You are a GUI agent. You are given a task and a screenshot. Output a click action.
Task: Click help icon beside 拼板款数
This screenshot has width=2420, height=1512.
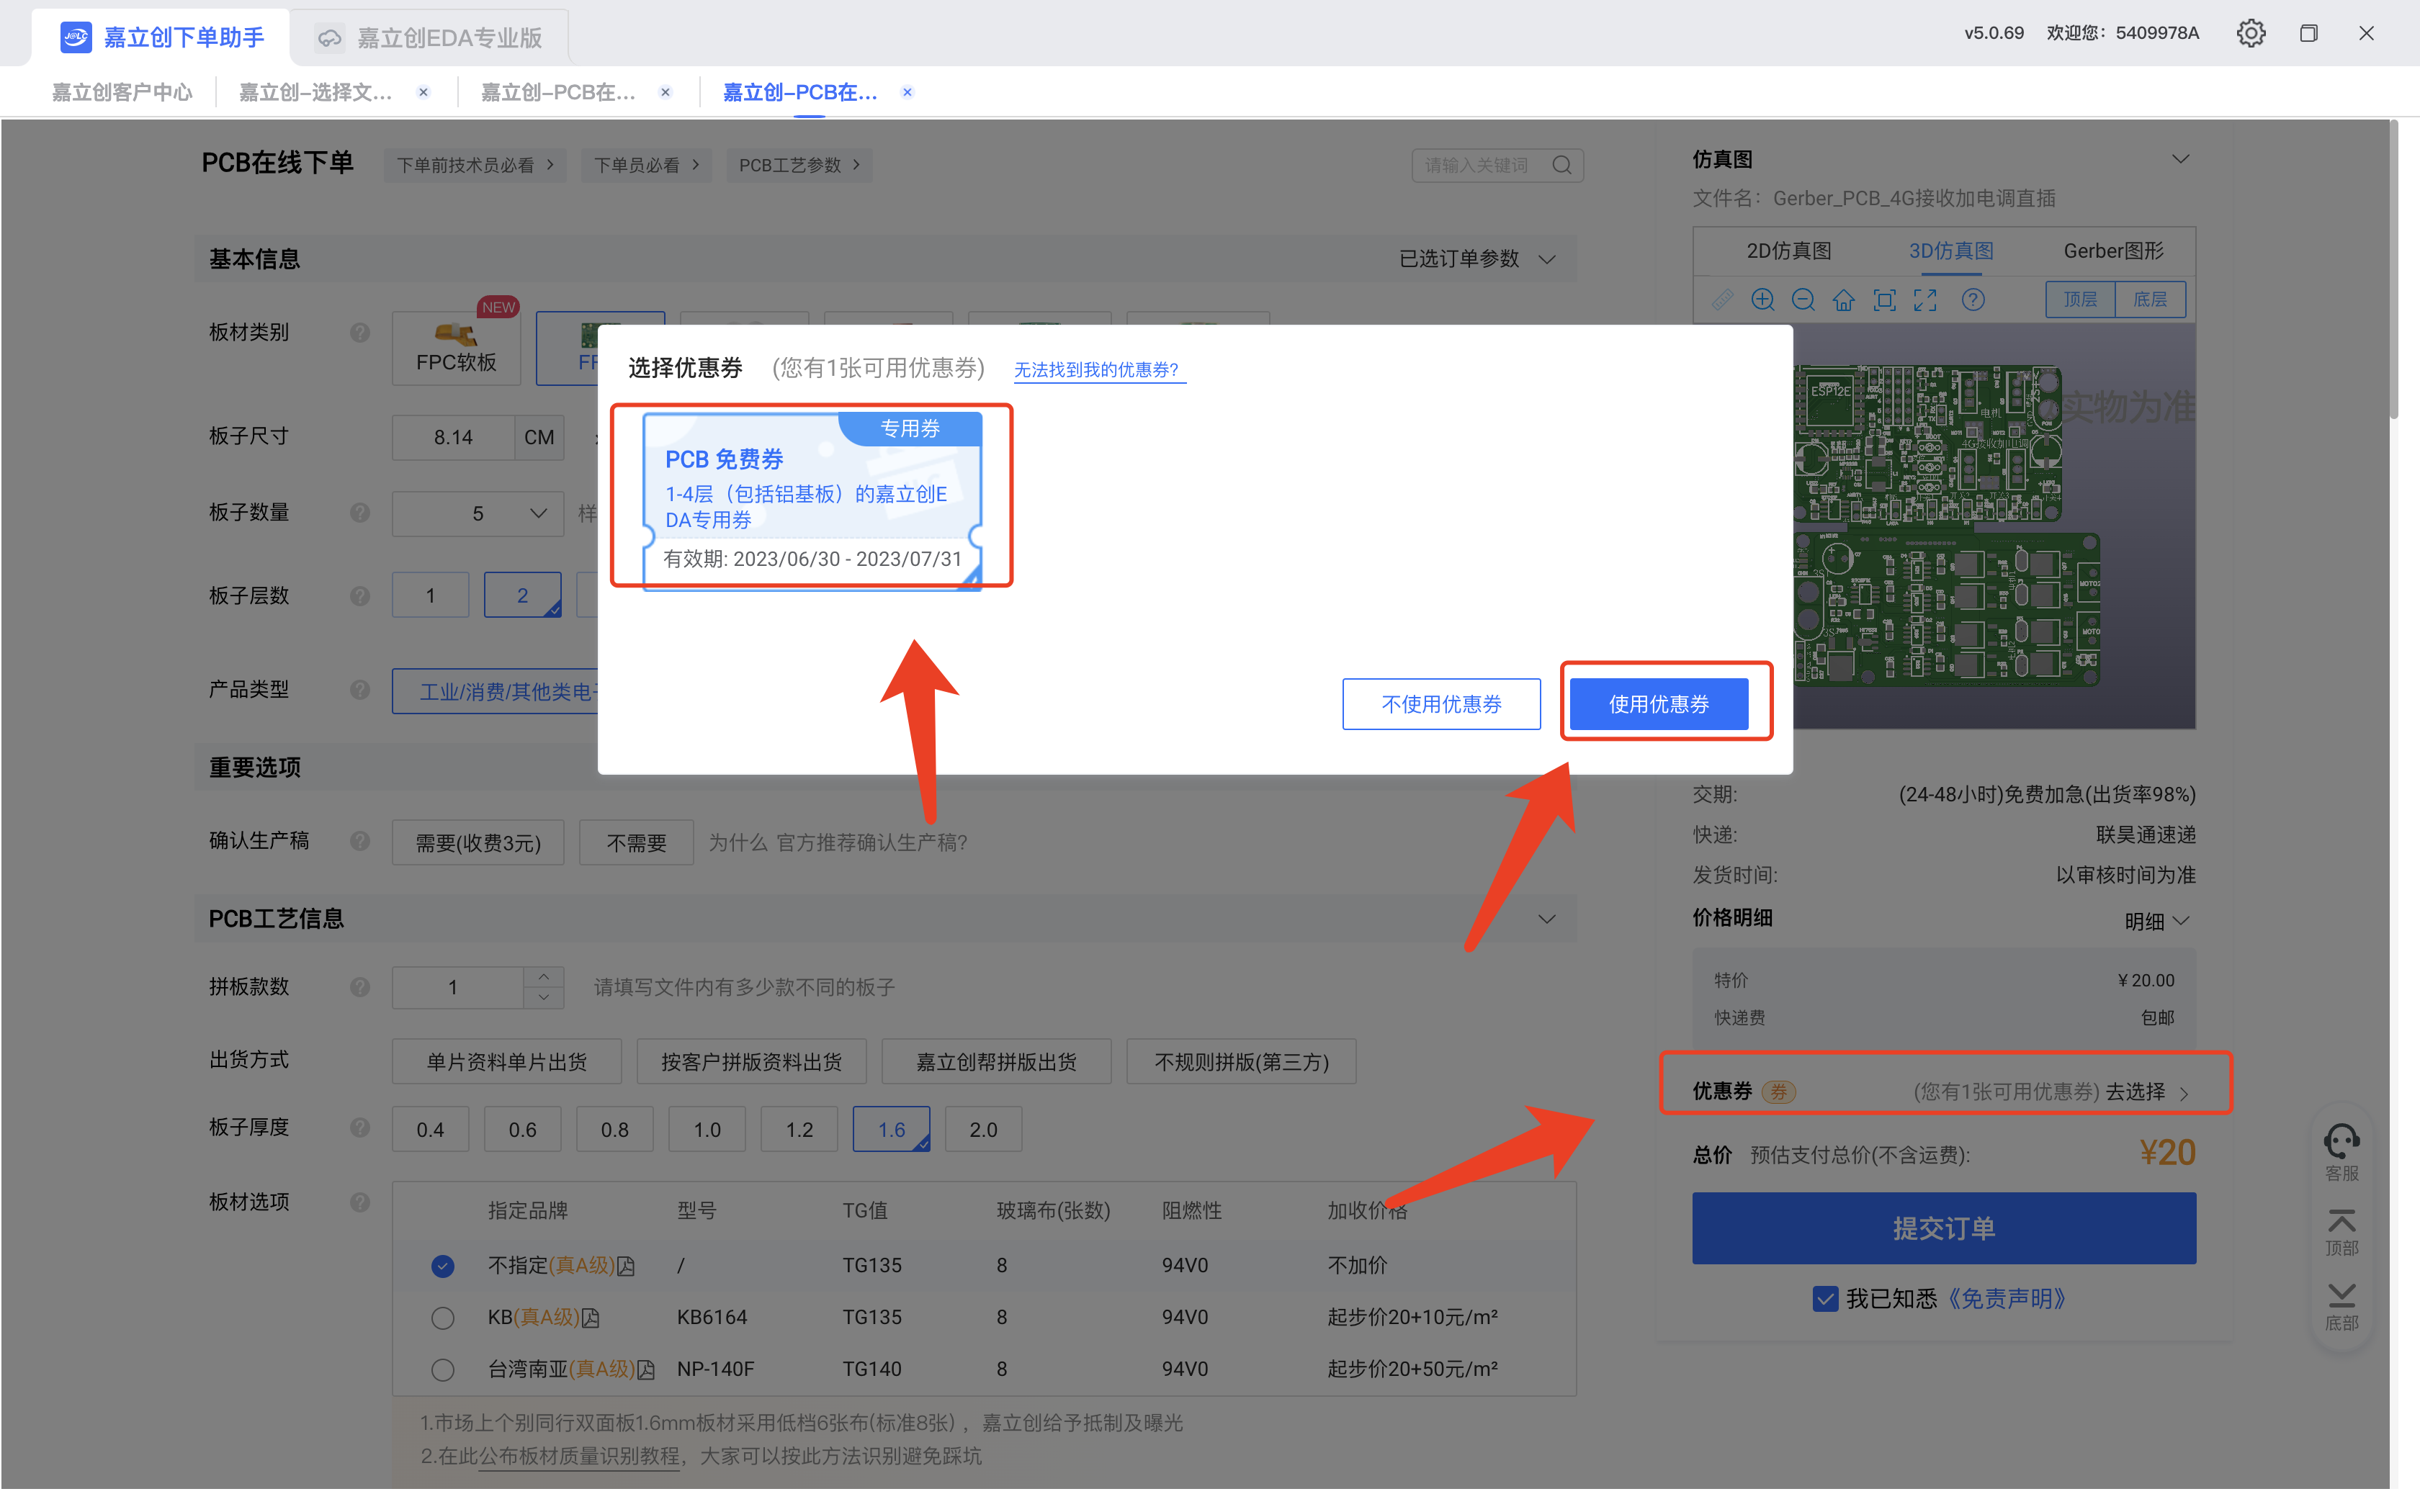pos(360,987)
